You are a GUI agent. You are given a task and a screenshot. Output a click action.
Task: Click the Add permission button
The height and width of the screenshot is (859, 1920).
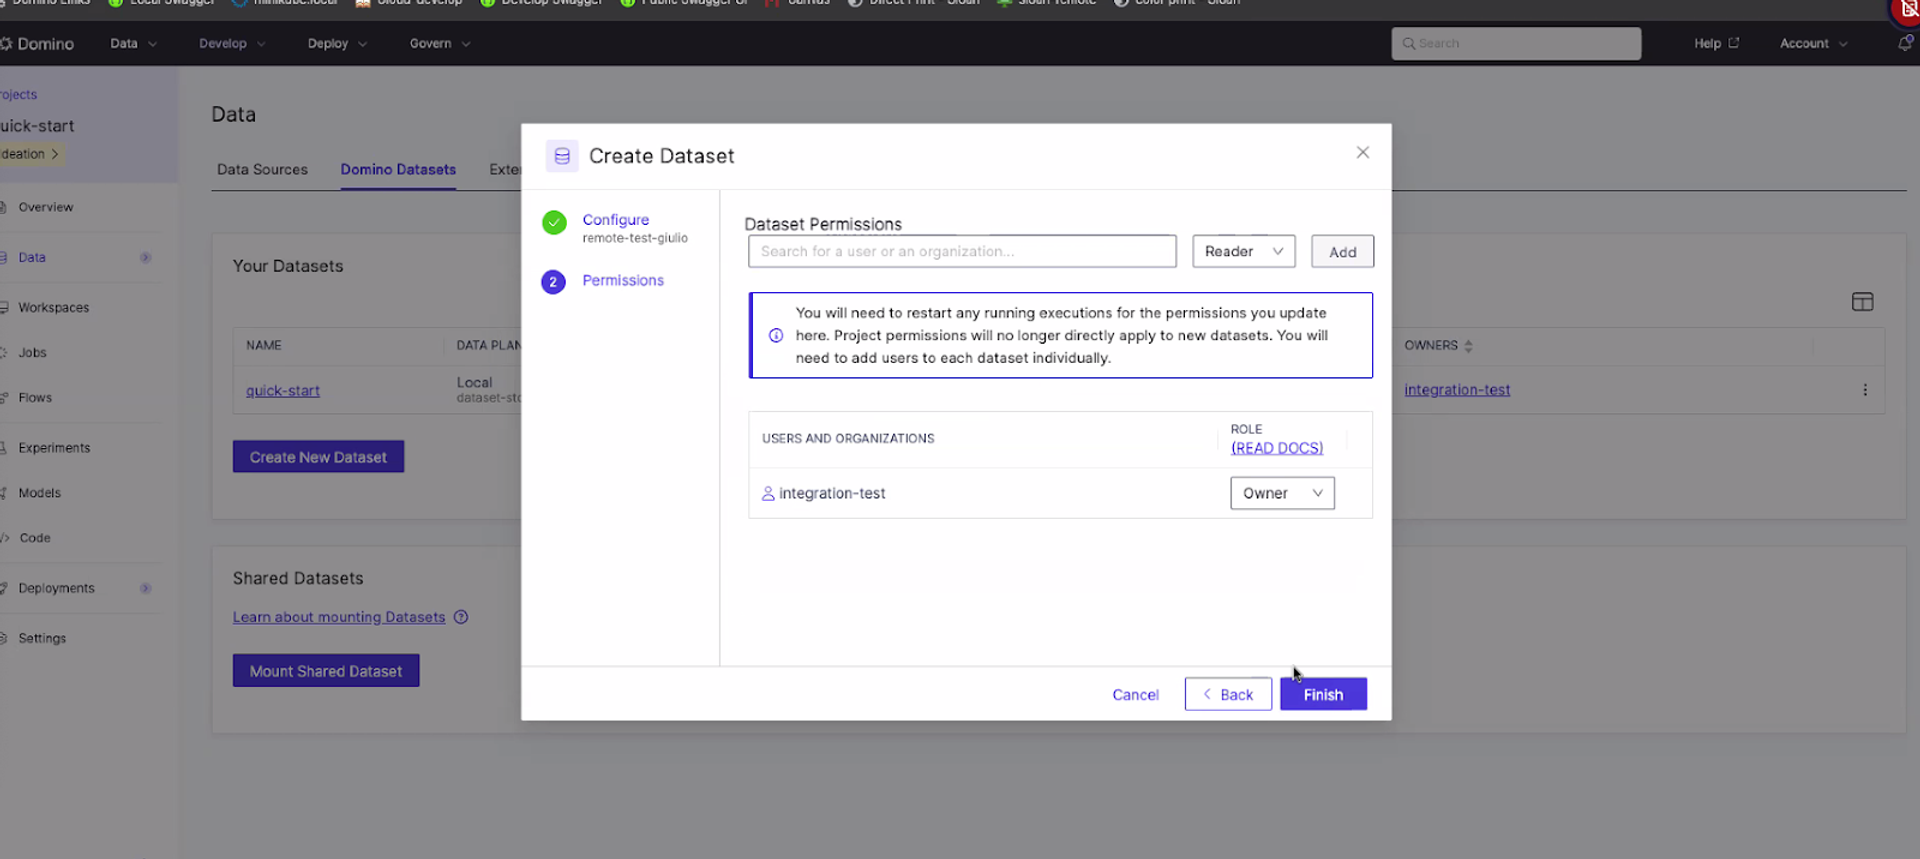[x=1342, y=252]
